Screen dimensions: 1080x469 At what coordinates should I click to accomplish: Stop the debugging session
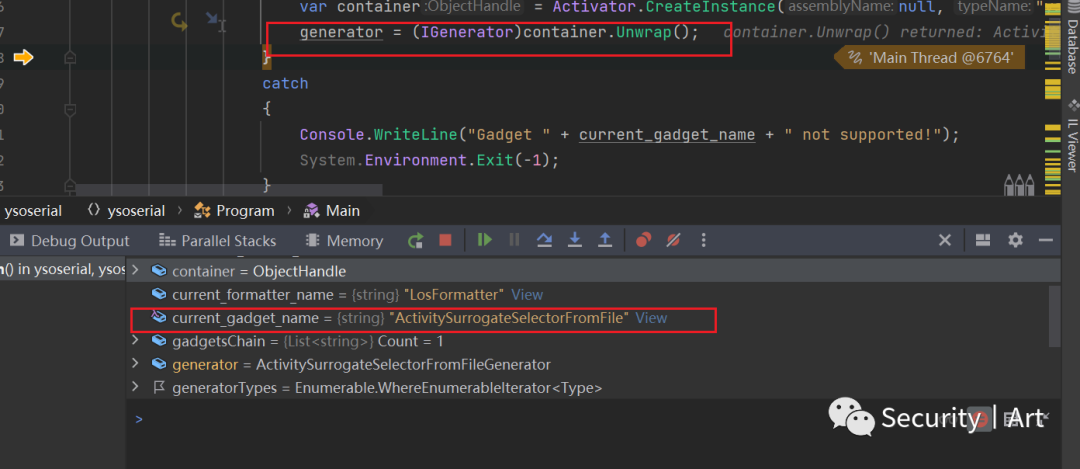445,240
